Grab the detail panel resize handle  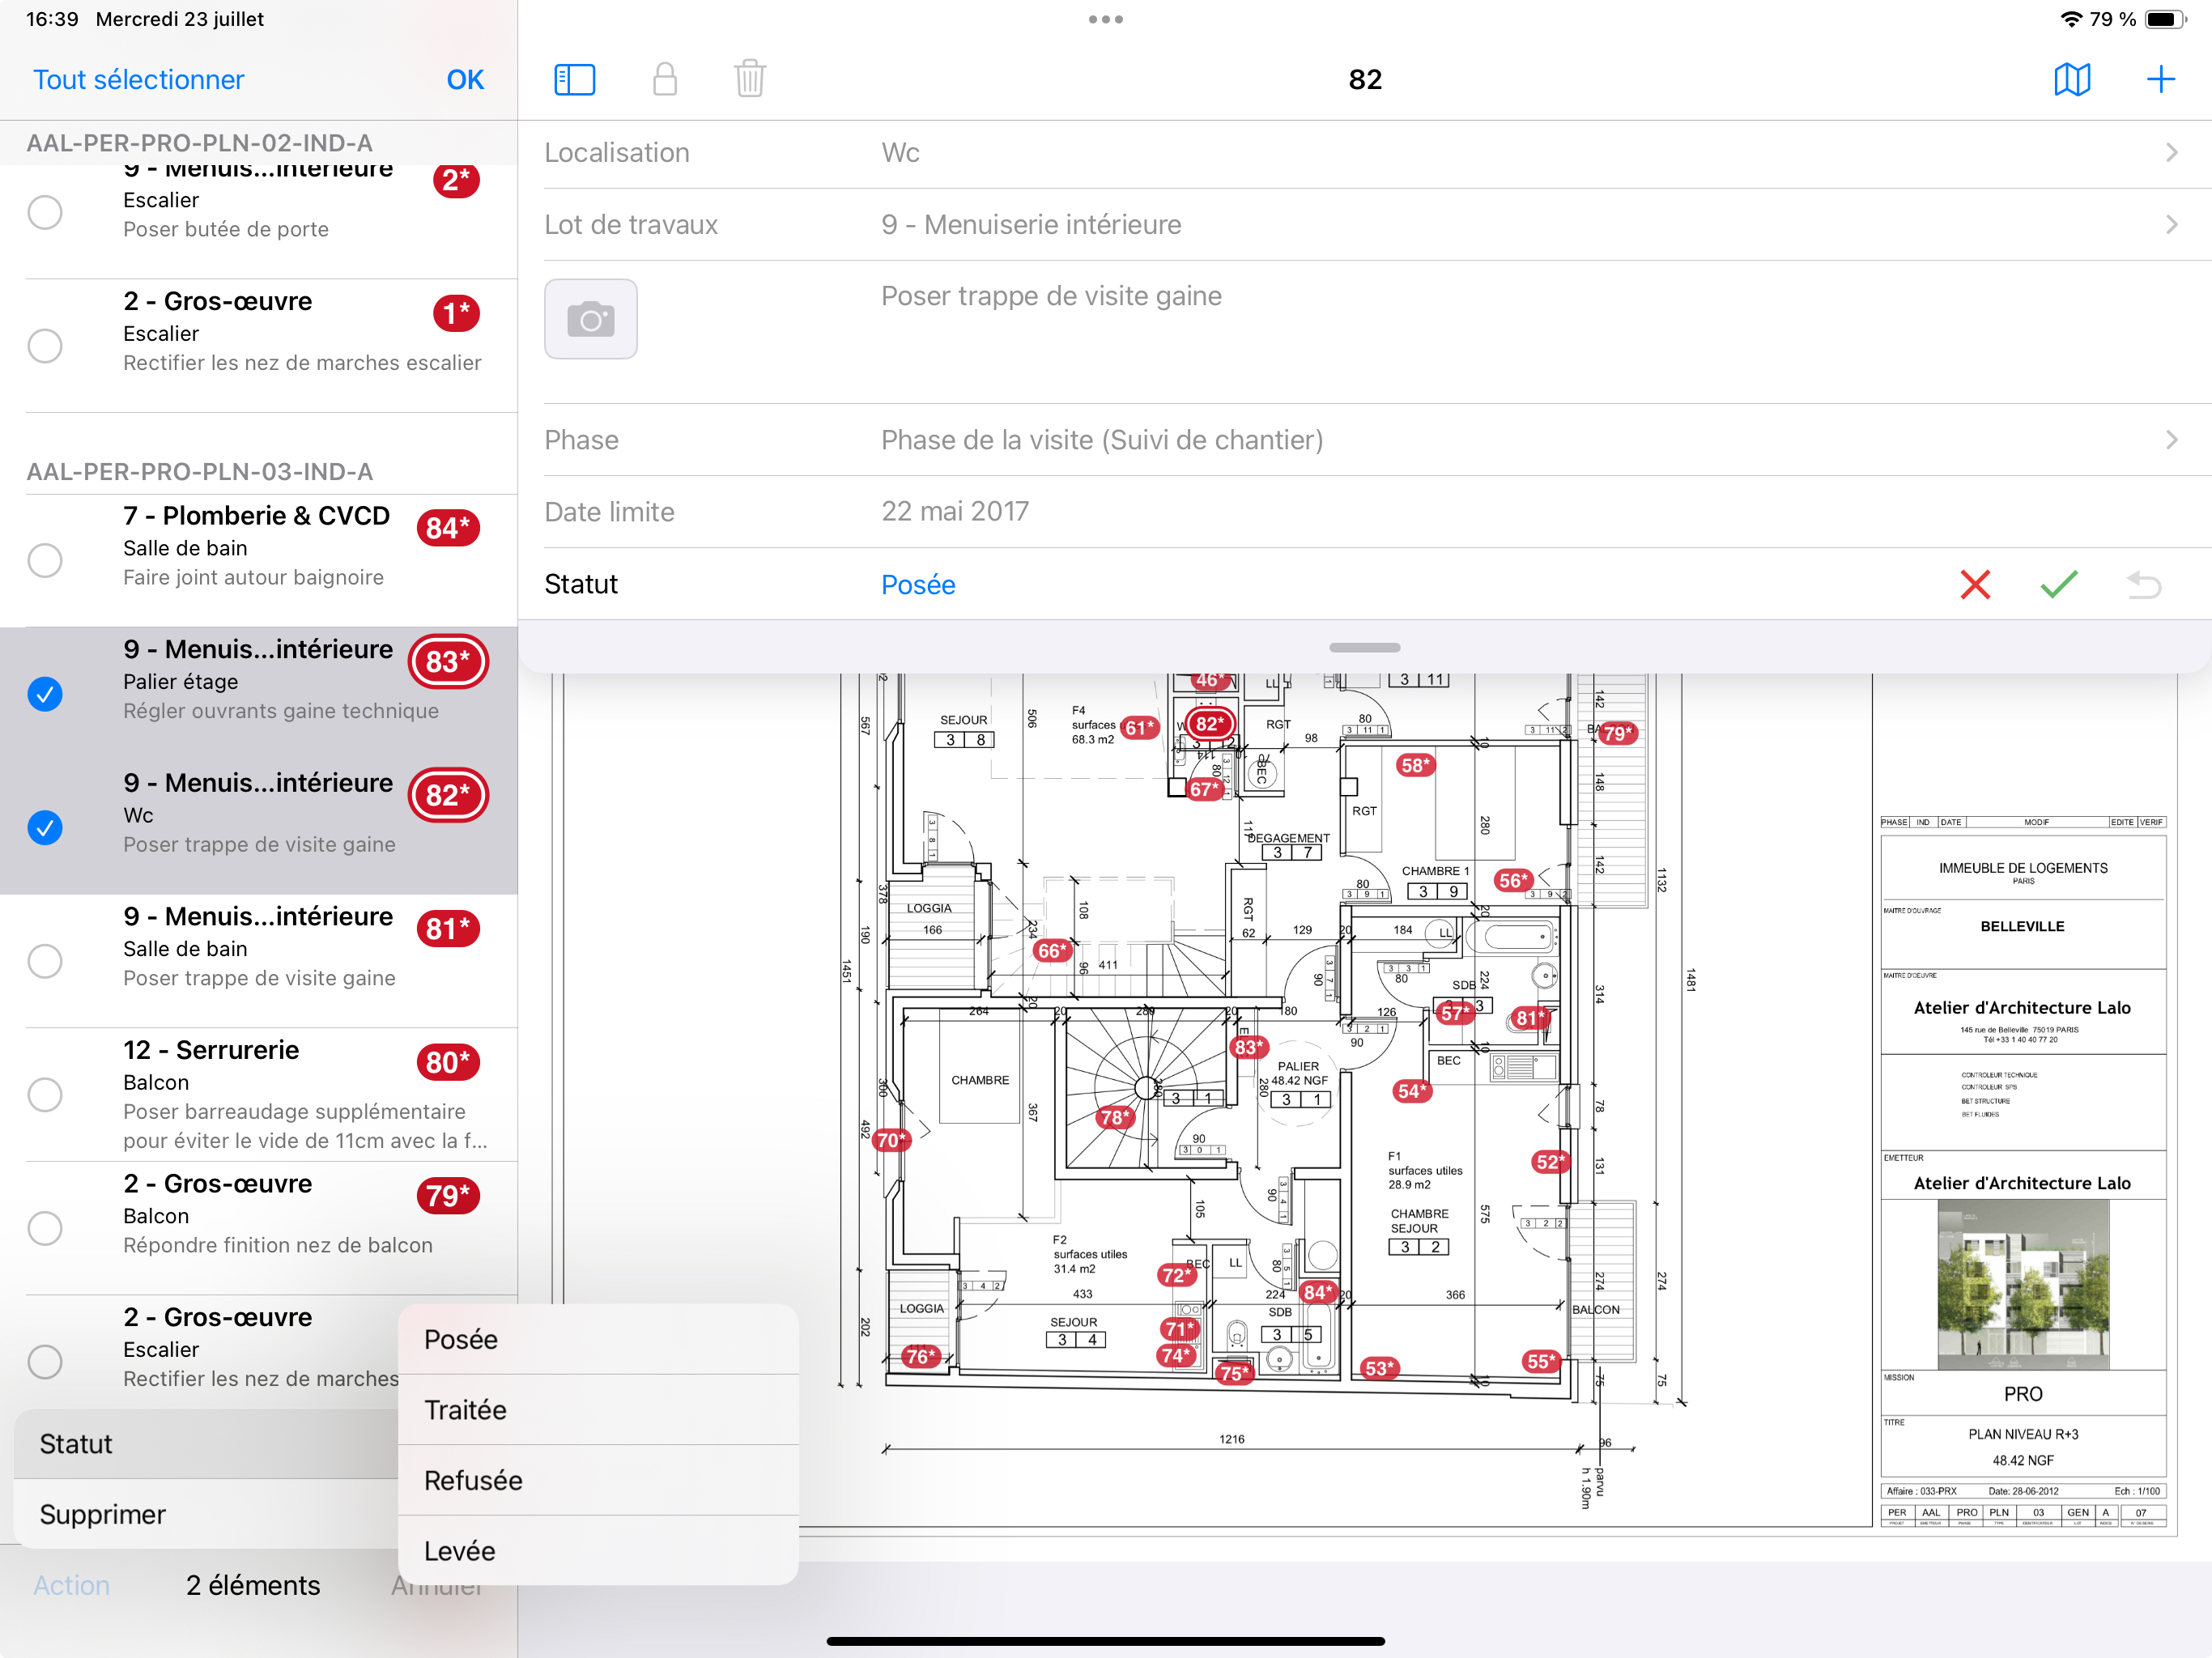[1364, 647]
